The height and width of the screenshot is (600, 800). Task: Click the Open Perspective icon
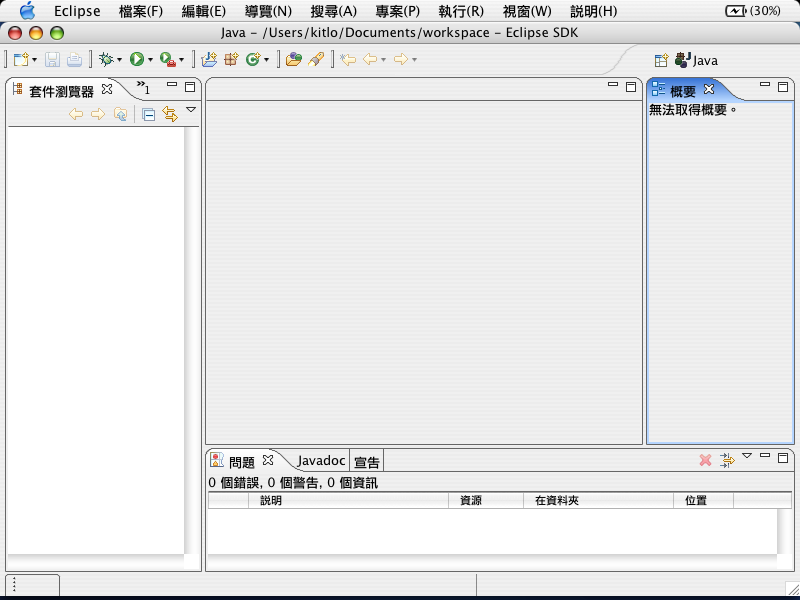[x=661, y=61]
